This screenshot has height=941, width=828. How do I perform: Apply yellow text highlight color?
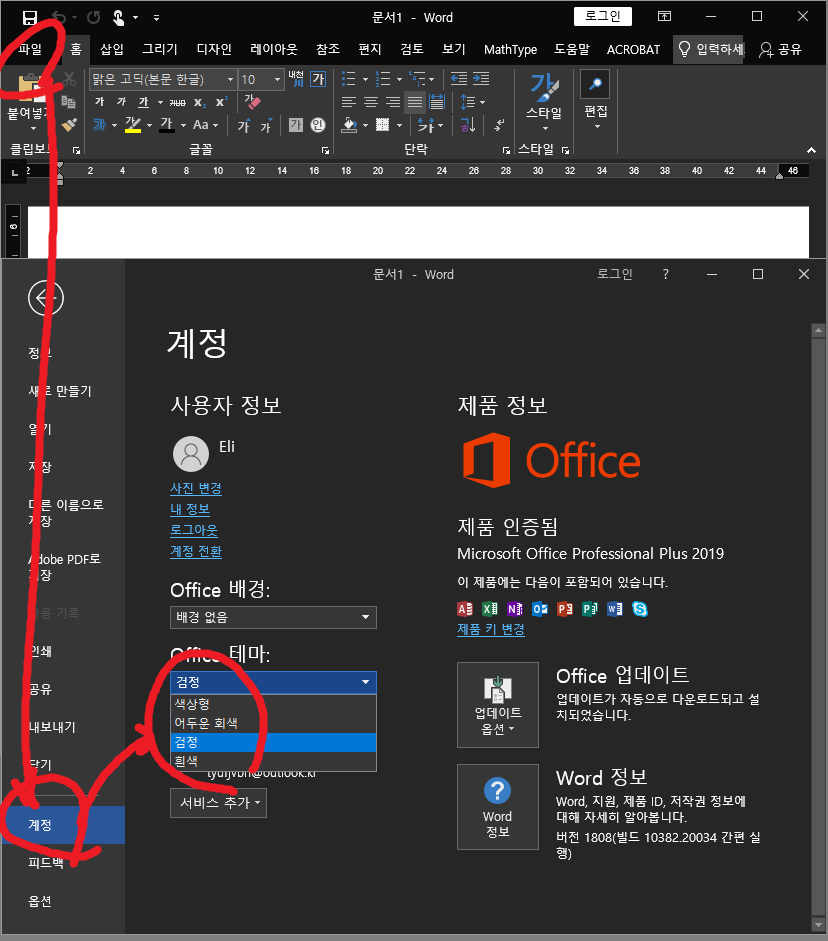click(x=133, y=125)
